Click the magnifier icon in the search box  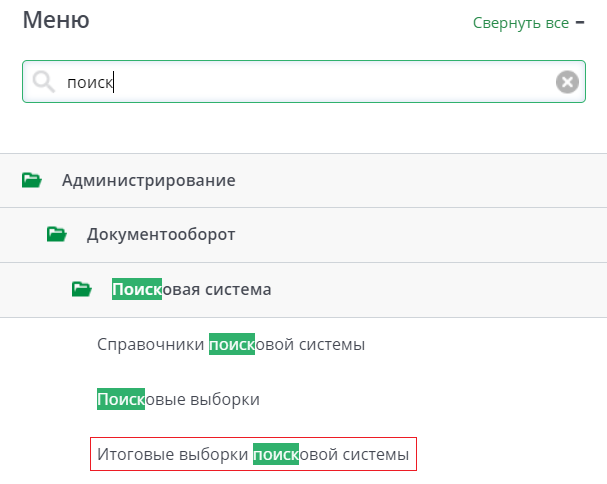coord(43,82)
